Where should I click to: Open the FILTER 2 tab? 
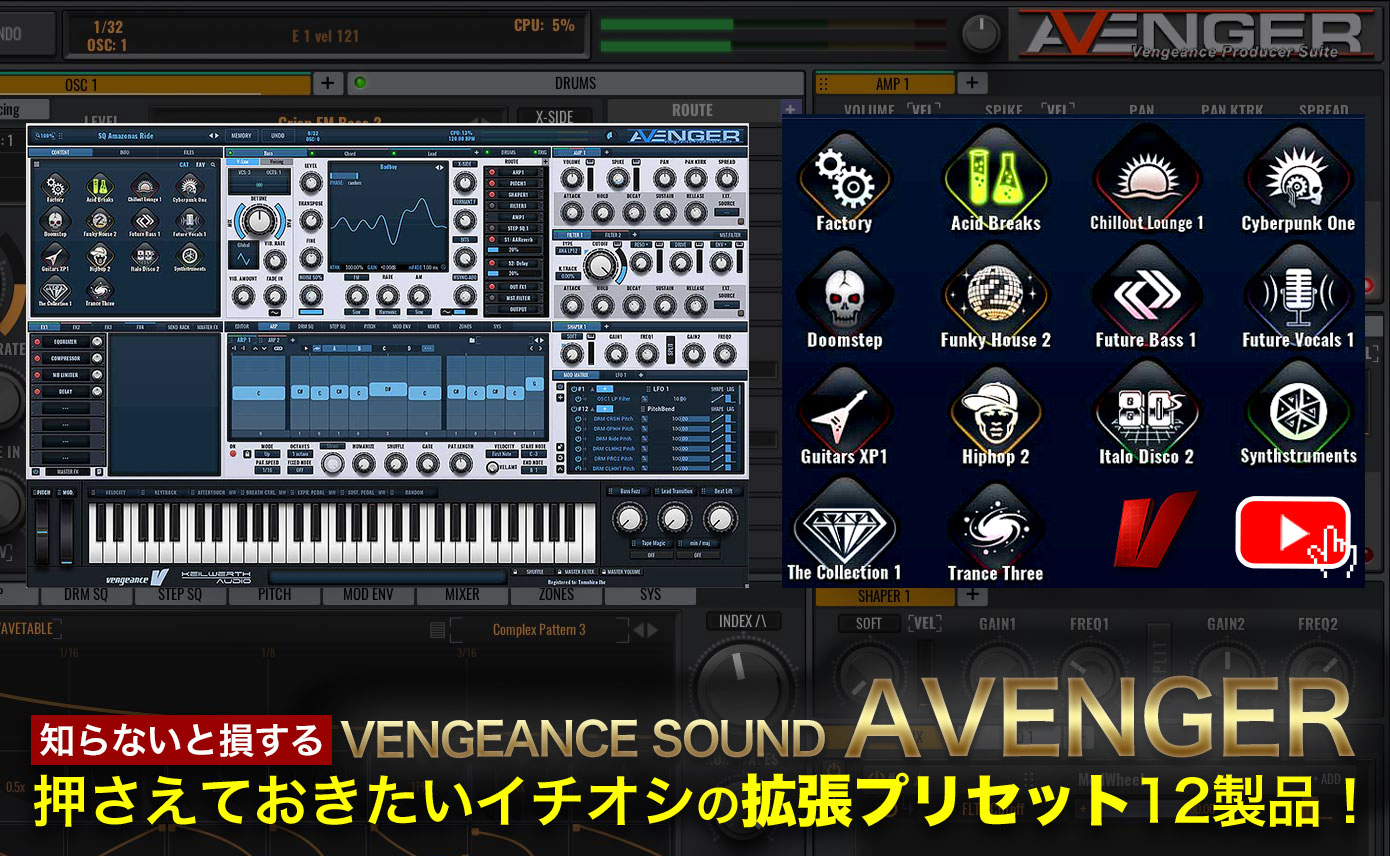click(612, 235)
